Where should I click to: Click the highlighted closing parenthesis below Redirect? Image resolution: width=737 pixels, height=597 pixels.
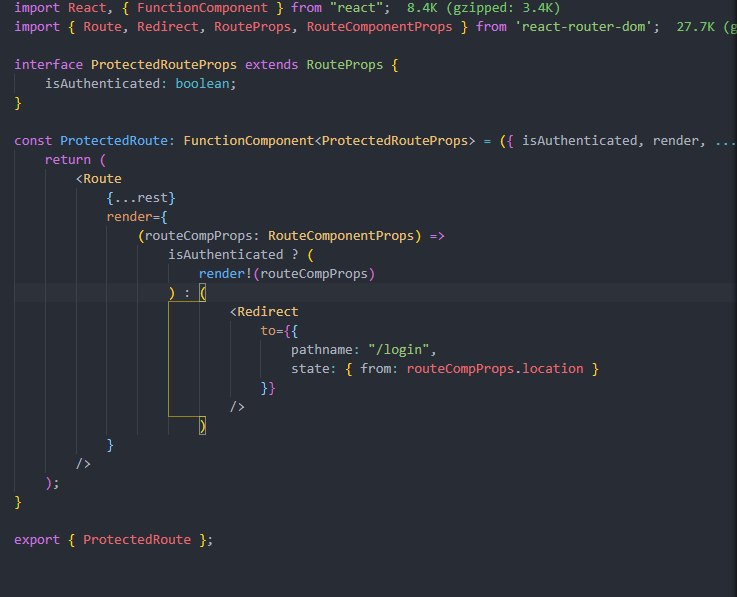click(x=203, y=426)
